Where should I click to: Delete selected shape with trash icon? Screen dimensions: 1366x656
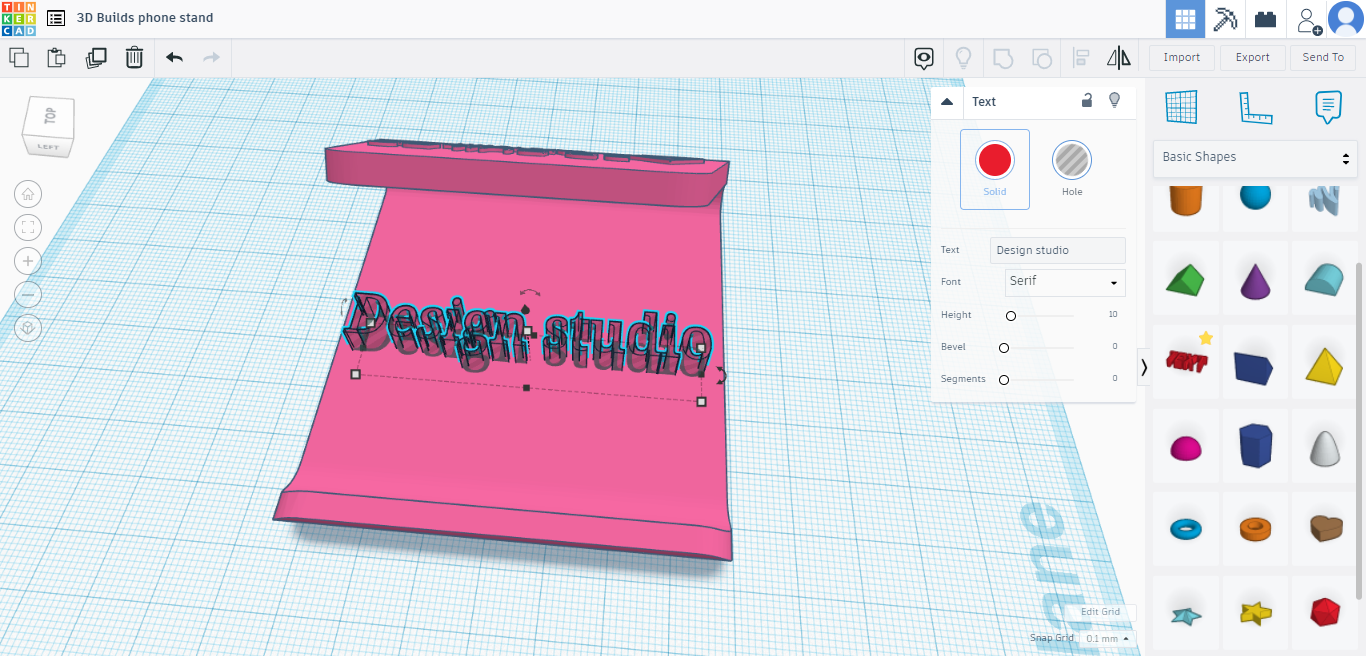pyautogui.click(x=134, y=58)
